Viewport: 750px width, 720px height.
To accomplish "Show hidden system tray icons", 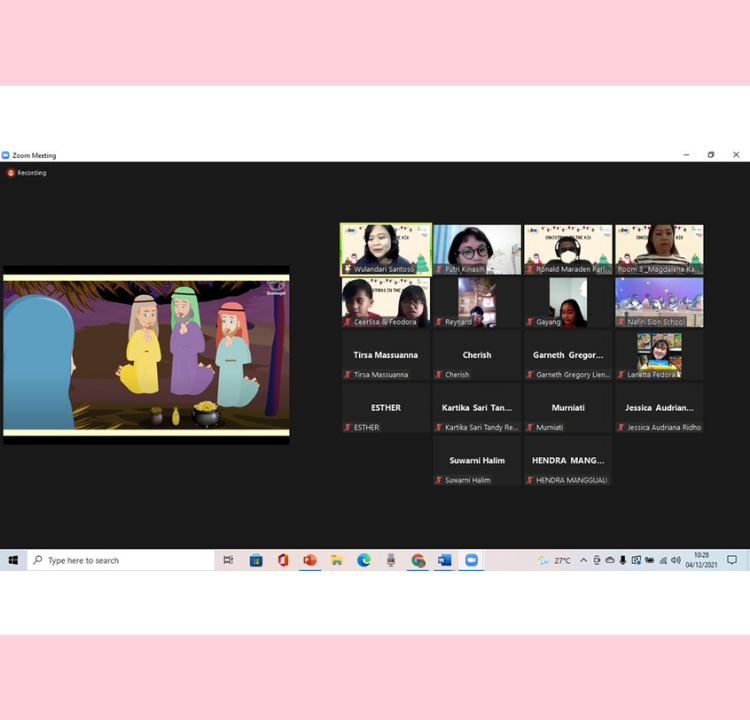I will pyautogui.click(x=584, y=560).
